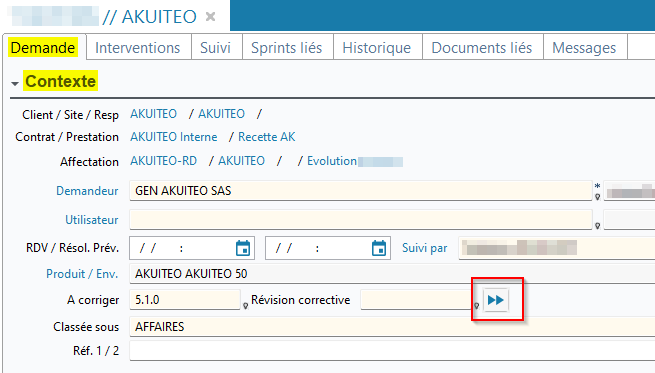
Task: Close the AKUITEO tab
Action: click(x=211, y=17)
